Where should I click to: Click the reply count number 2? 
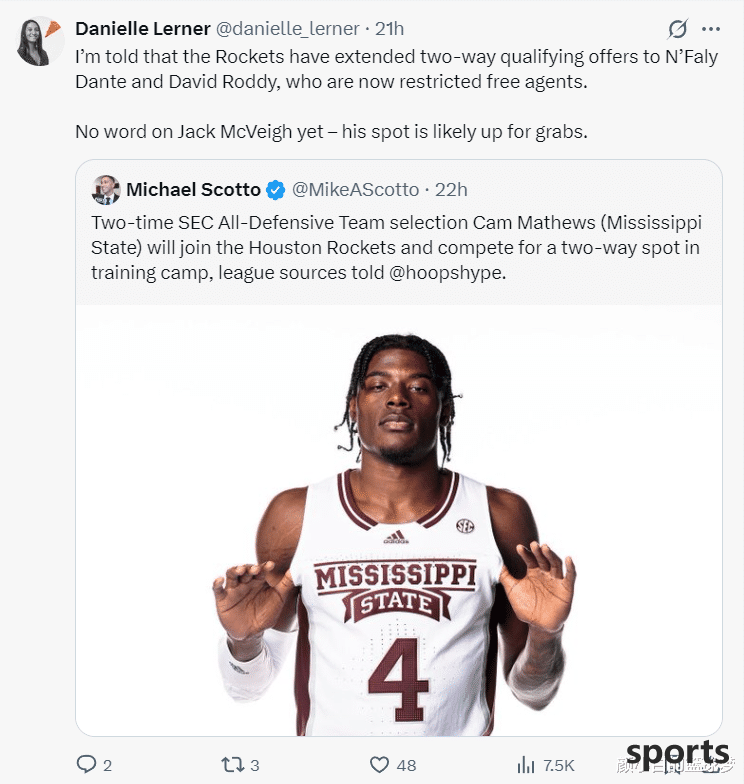coord(108,766)
